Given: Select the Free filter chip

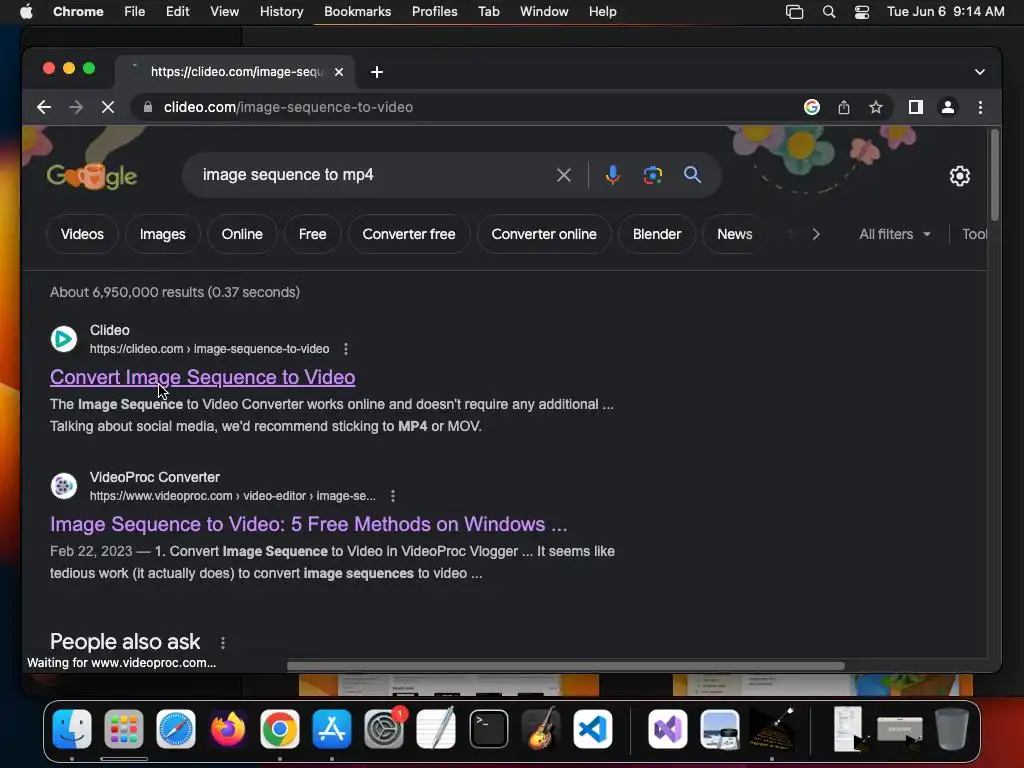Looking at the screenshot, I should pos(313,234).
